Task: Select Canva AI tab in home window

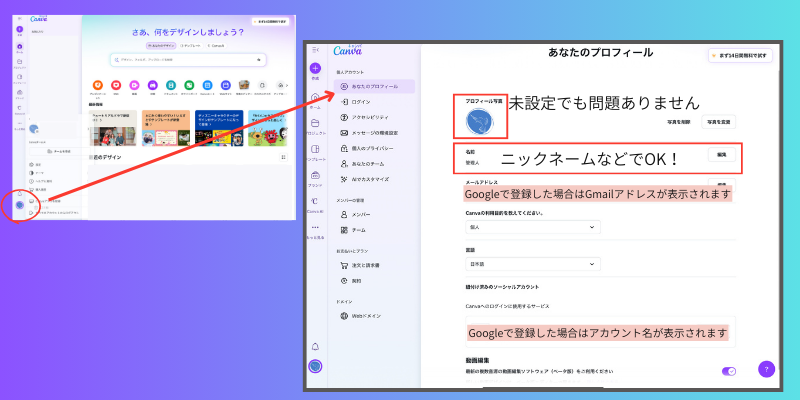Action: (x=216, y=45)
